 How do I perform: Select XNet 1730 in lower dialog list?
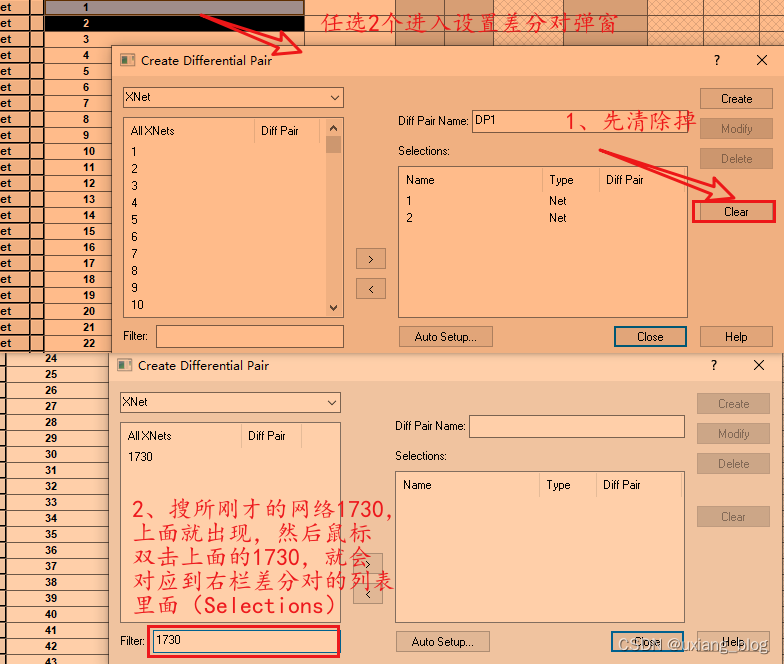click(x=140, y=456)
